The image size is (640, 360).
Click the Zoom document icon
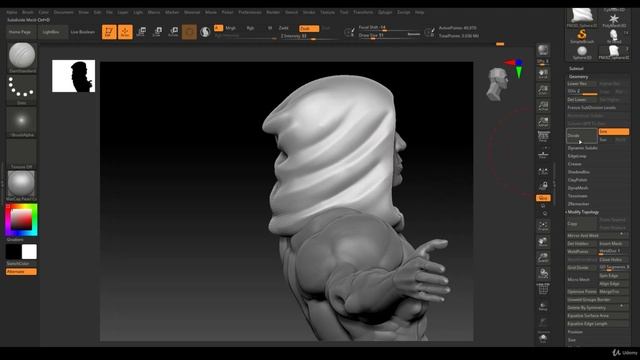tap(543, 90)
